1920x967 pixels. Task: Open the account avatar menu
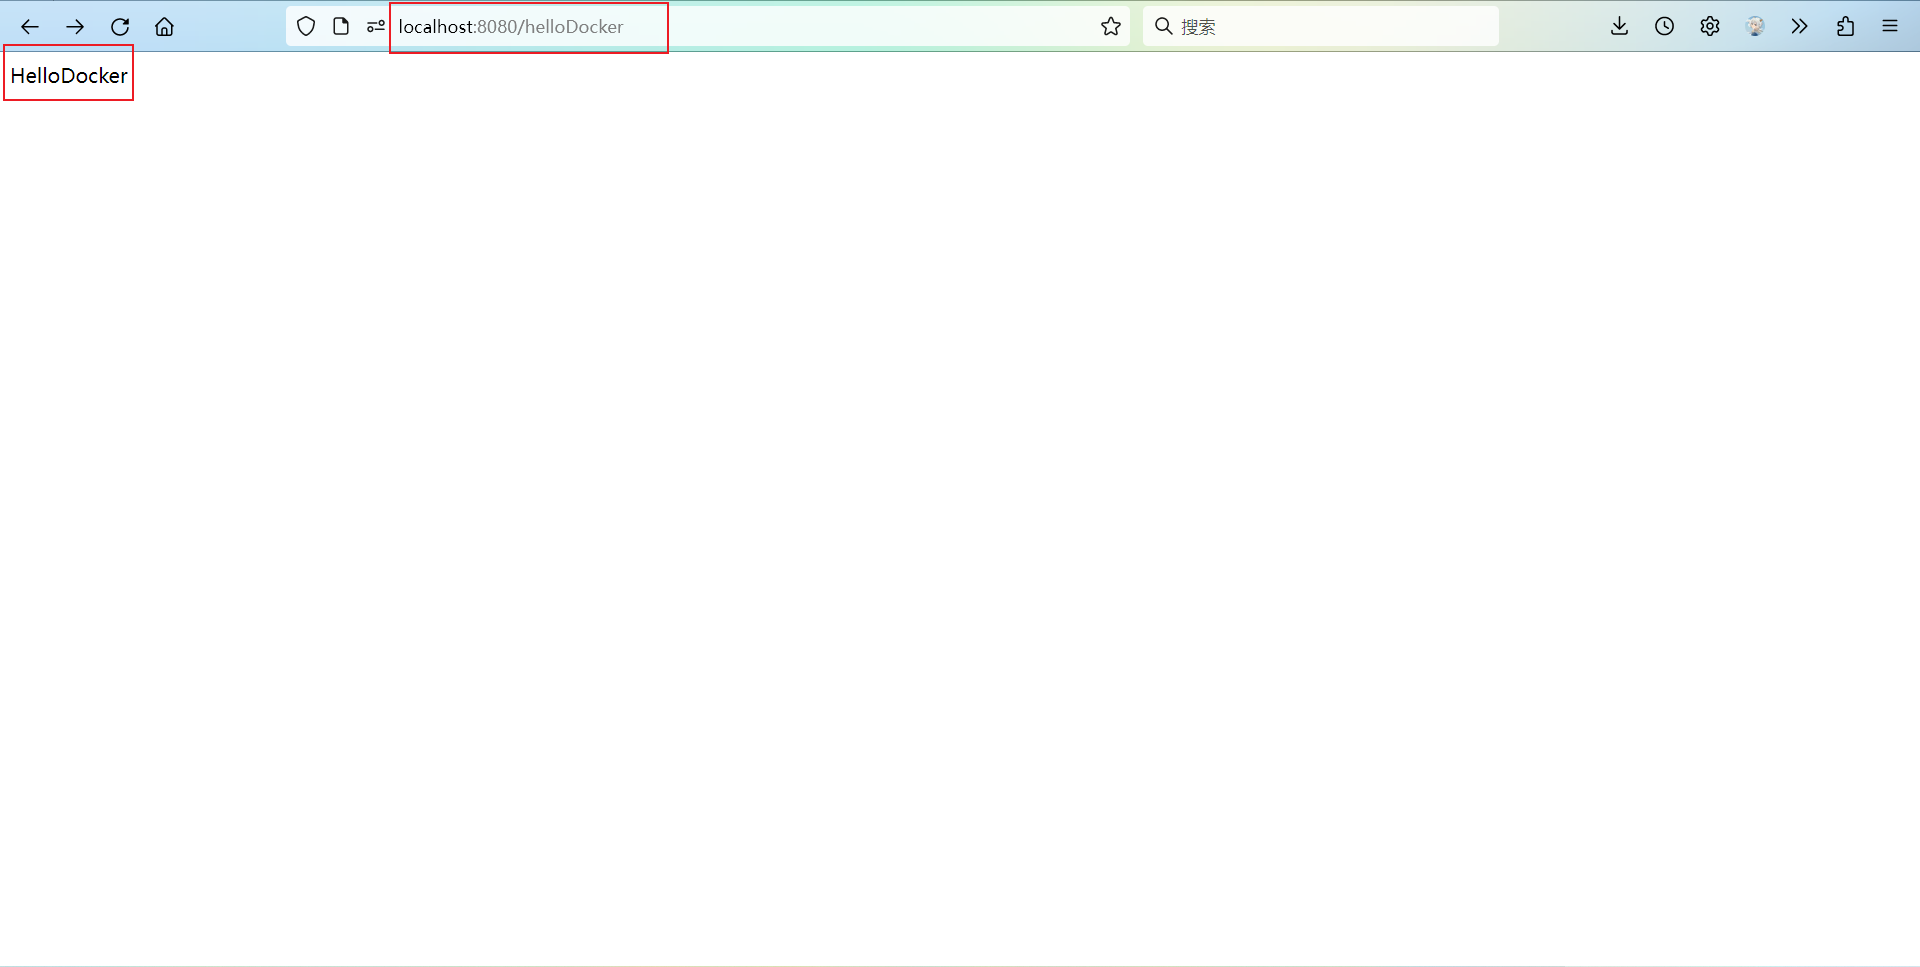[1755, 27]
